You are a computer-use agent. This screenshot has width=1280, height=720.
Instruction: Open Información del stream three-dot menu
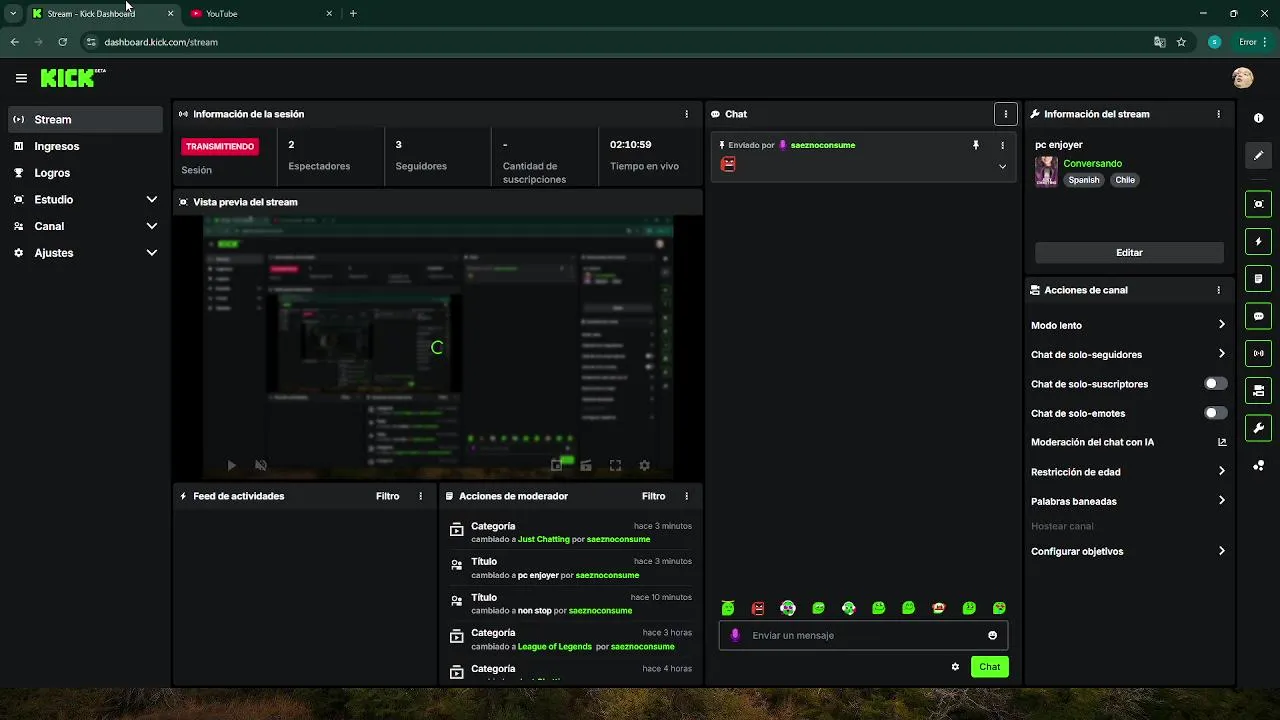tap(1218, 114)
